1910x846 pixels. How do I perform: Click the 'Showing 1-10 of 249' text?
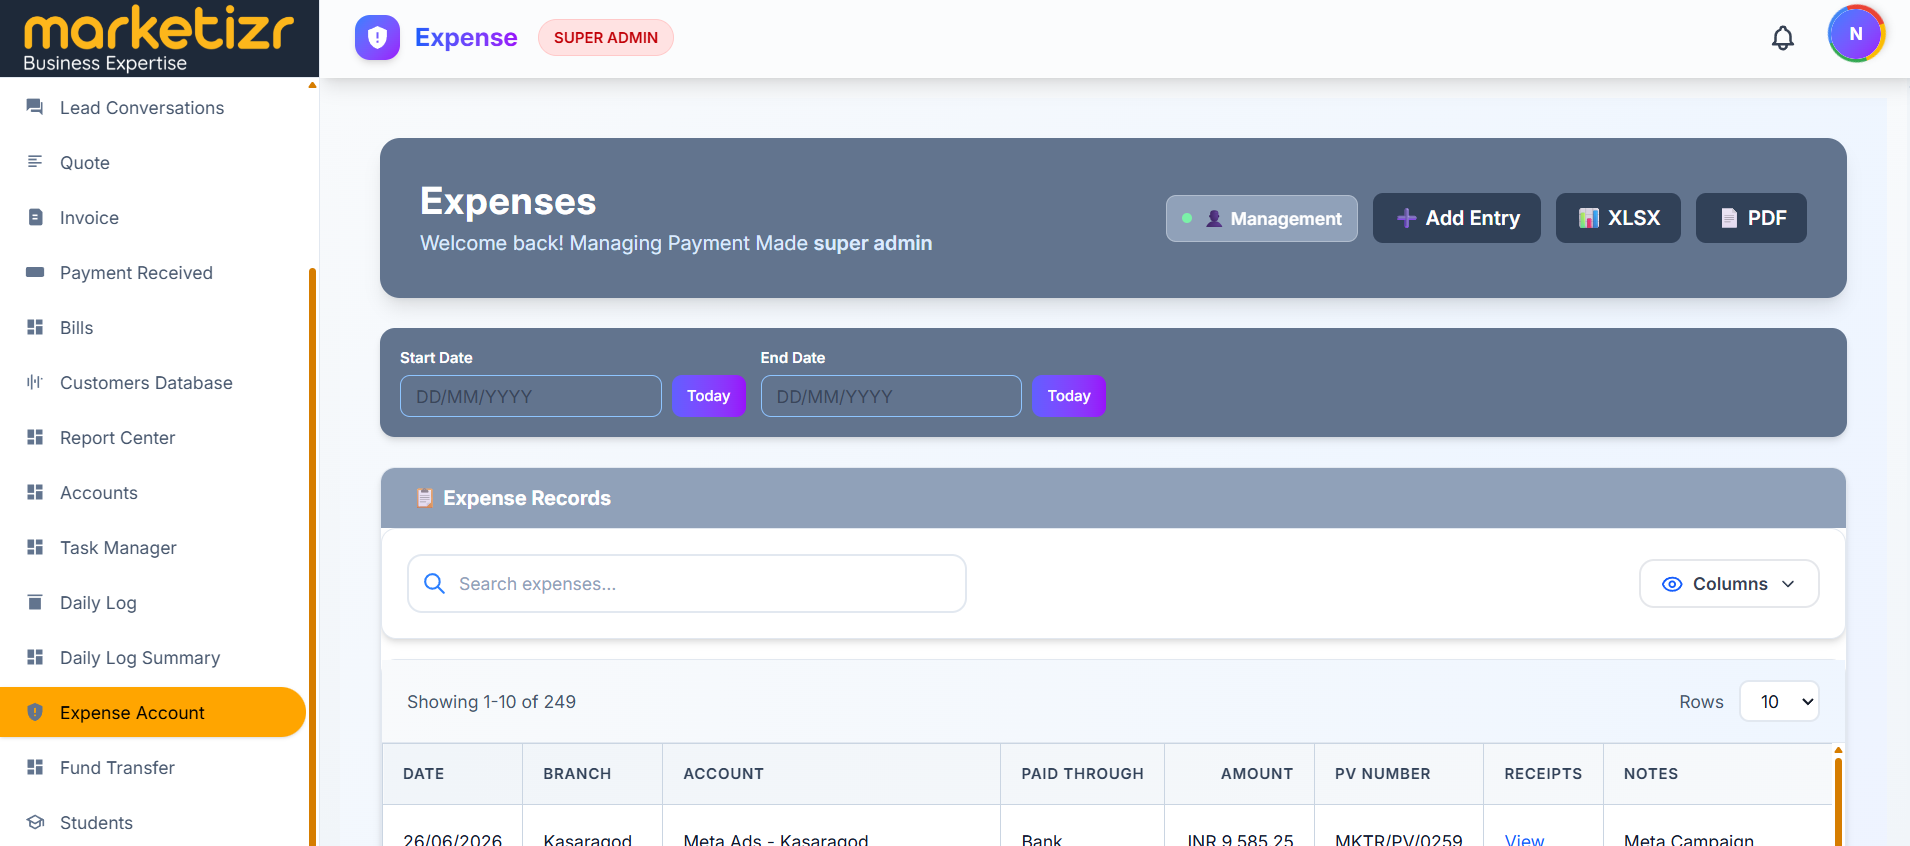click(x=491, y=702)
